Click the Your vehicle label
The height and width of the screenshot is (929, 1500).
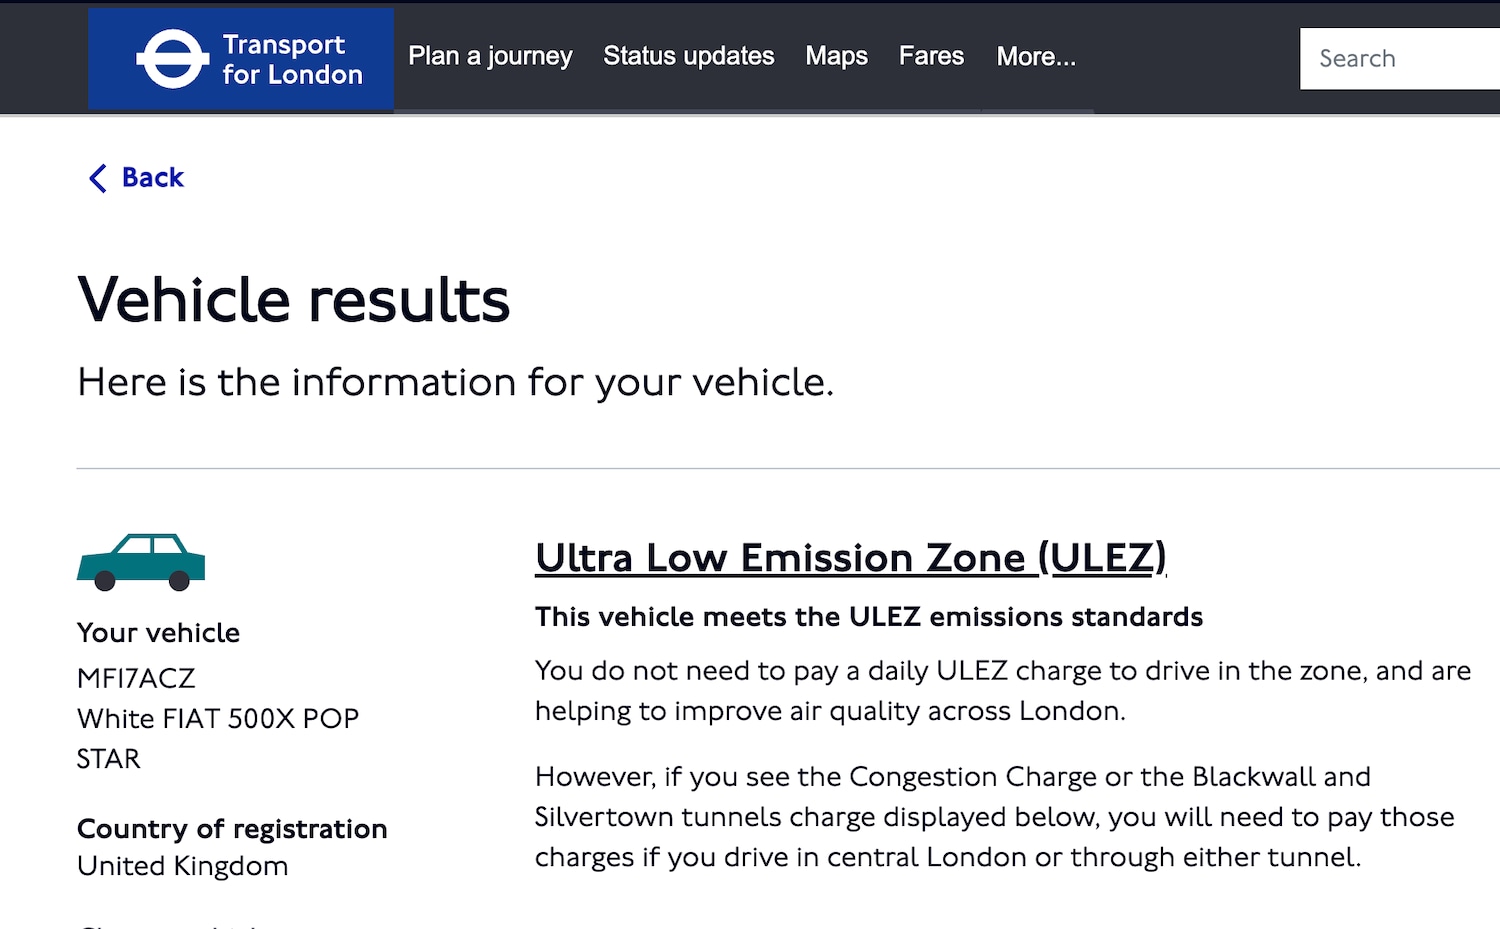tap(158, 633)
